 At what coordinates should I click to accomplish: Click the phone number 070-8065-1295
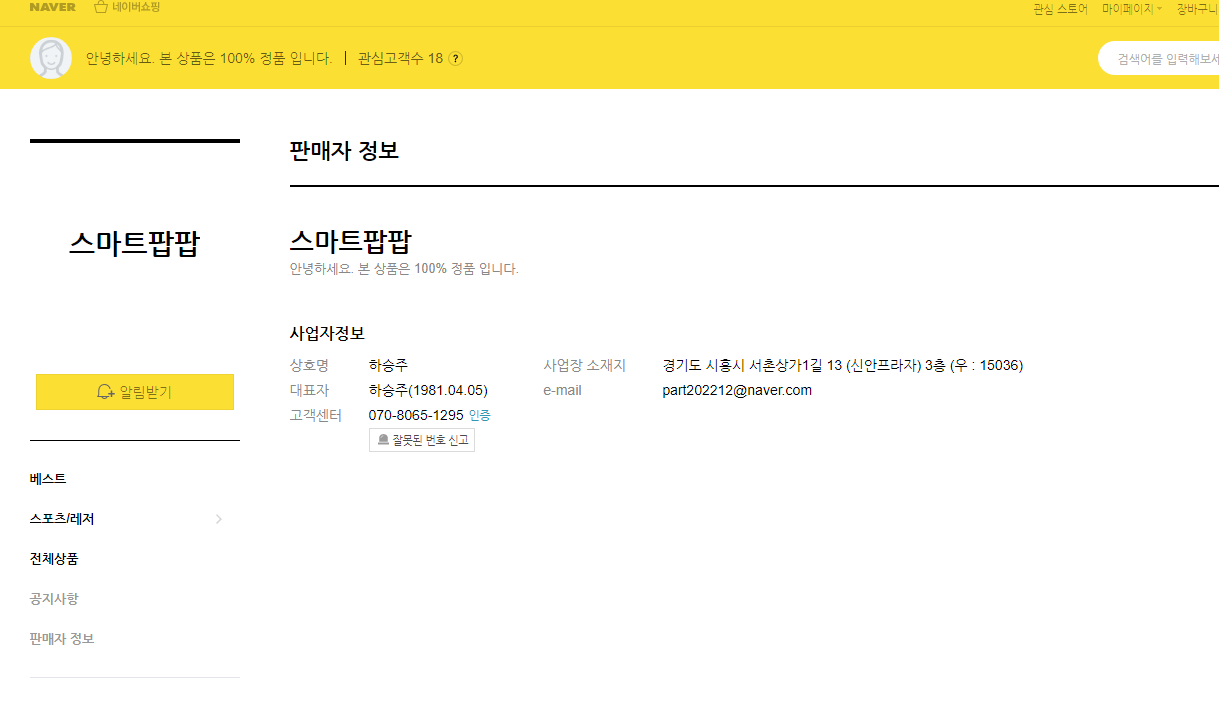[416, 415]
